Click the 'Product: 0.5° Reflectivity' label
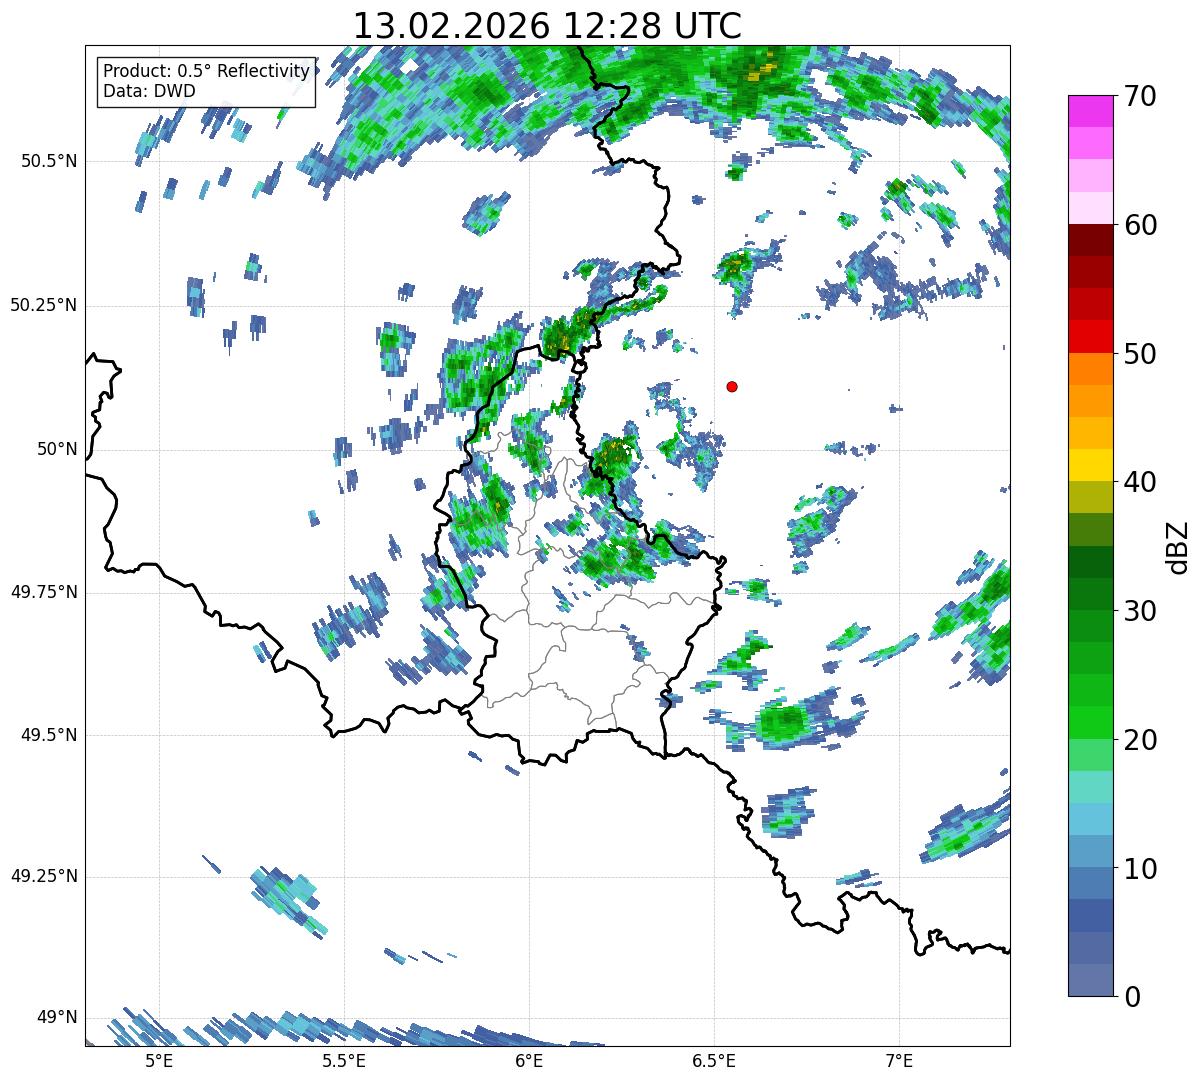Image resolution: width=1202 pixels, height=1081 pixels. pyautogui.click(x=206, y=72)
